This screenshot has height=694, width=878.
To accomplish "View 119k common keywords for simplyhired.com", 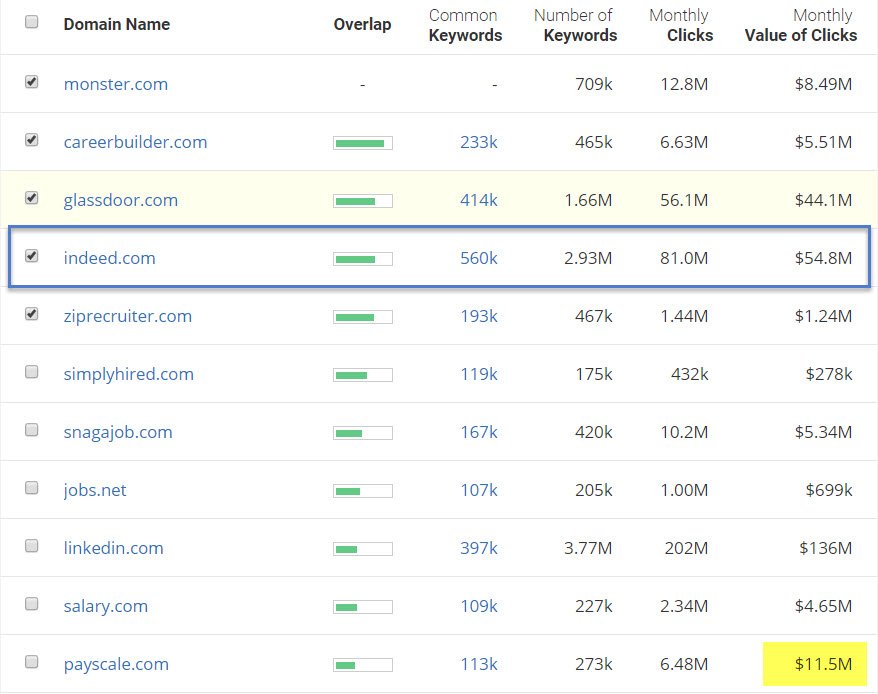I will (479, 374).
